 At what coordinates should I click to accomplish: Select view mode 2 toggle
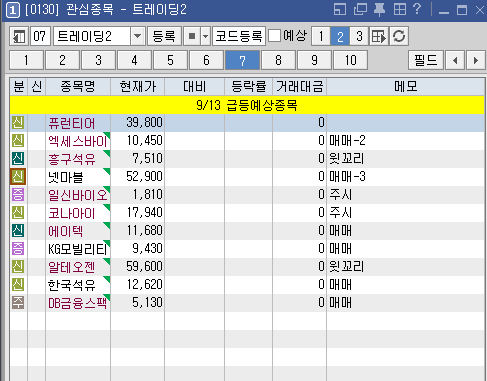coord(340,36)
